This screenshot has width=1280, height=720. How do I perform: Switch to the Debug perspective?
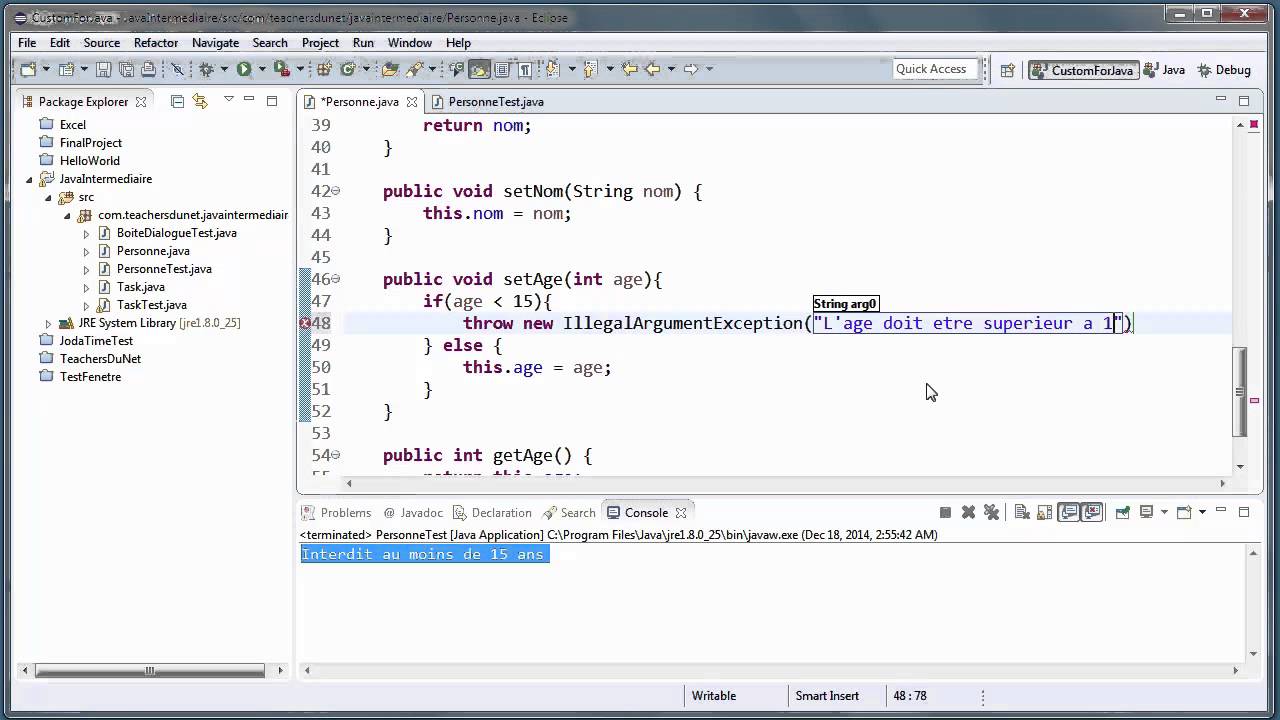(1224, 70)
